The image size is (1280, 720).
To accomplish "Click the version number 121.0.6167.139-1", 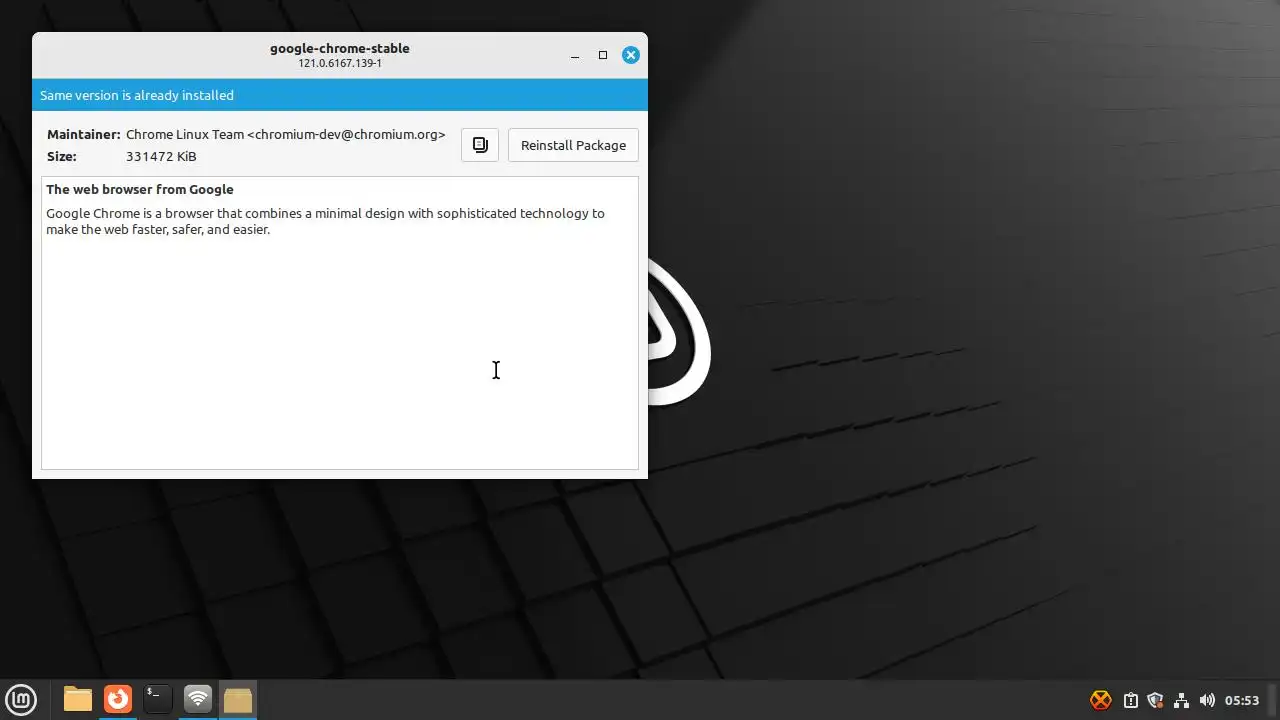I will coord(340,63).
